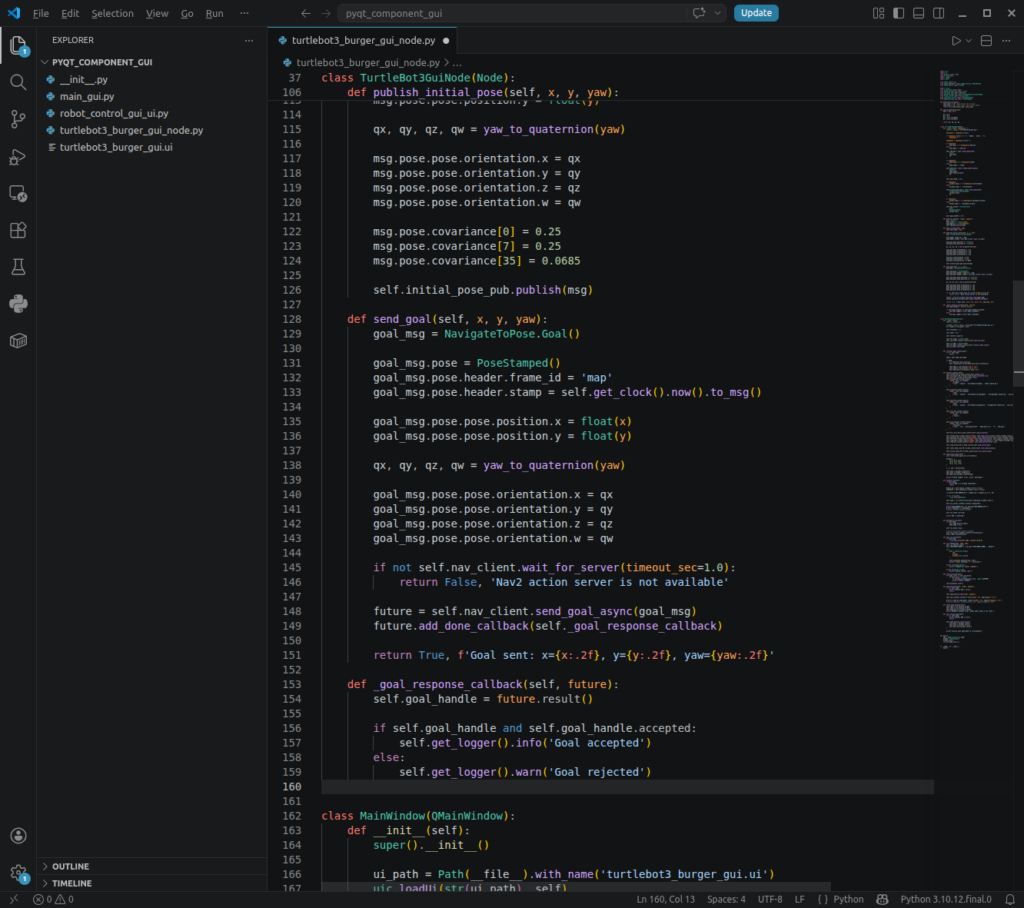The width and height of the screenshot is (1024, 908).
Task: Open the chat dropdown arrow in title bar
Action: point(717,13)
